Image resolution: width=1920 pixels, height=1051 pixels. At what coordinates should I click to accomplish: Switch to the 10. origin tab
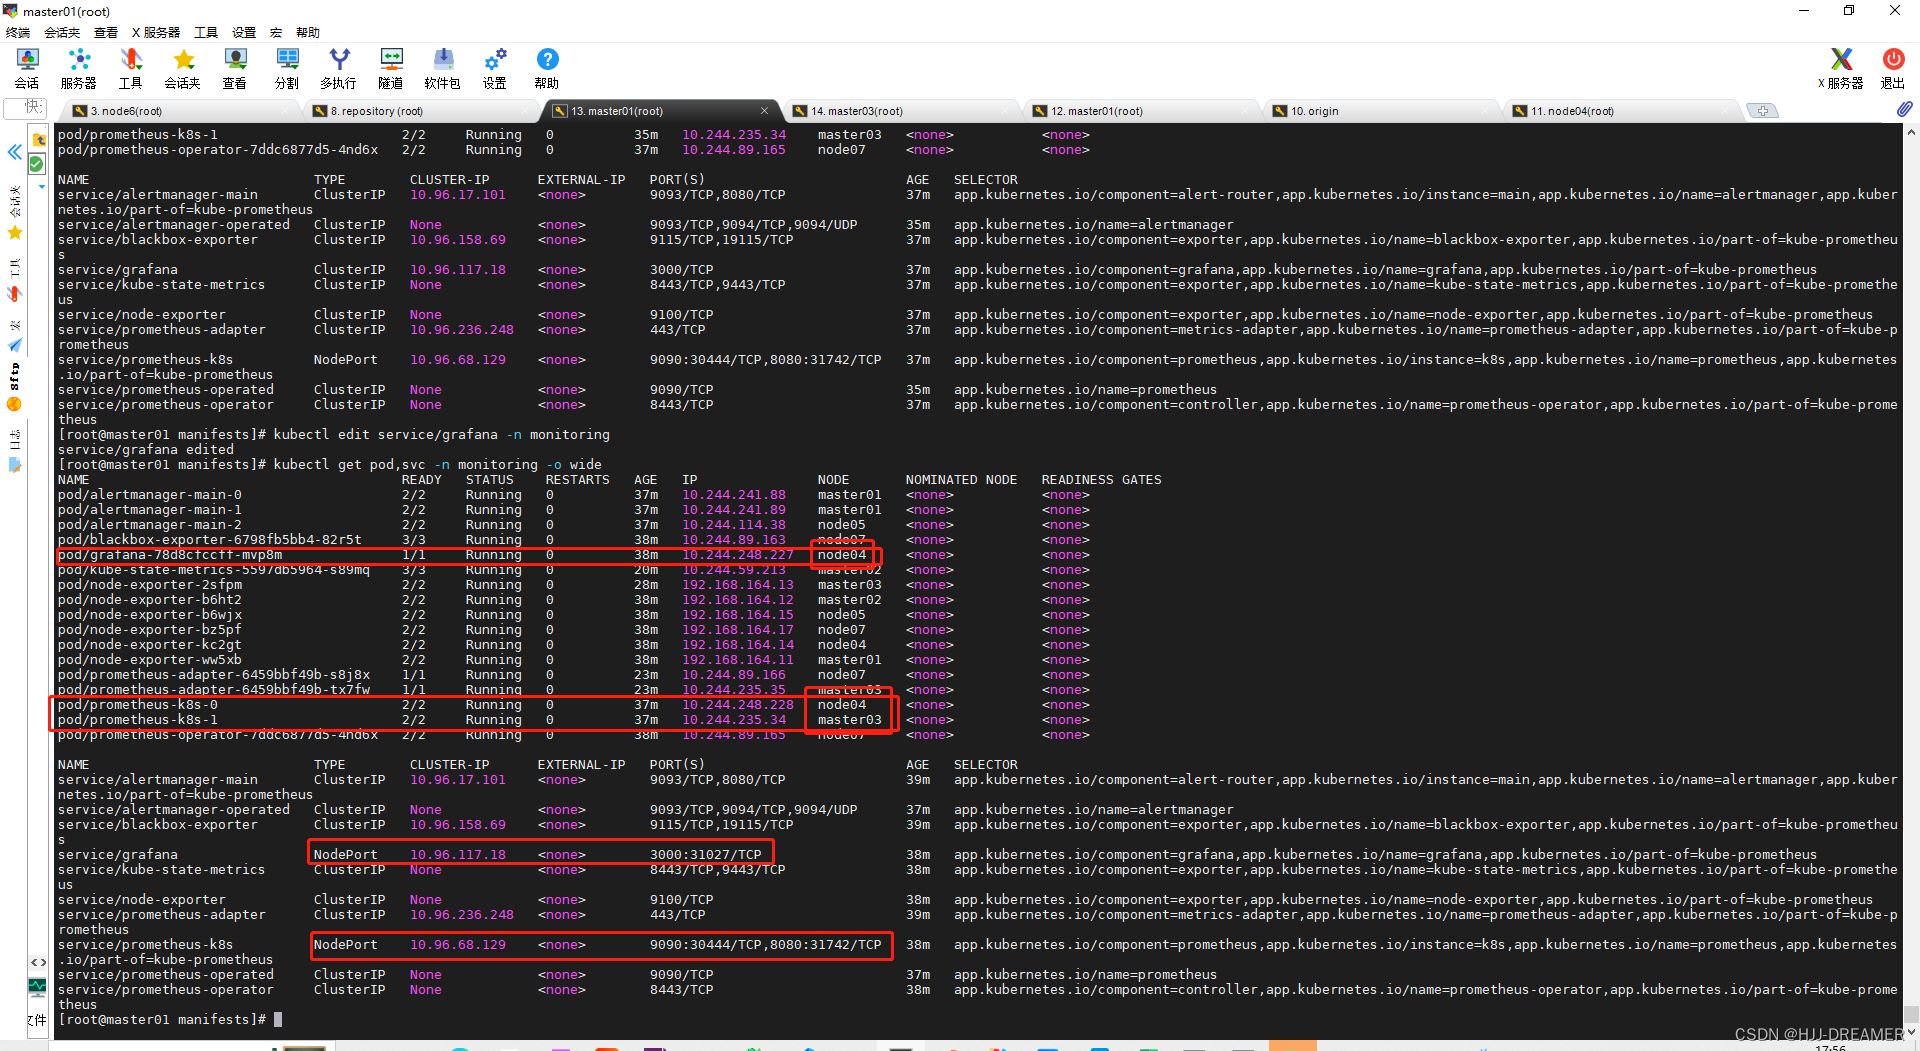pos(1314,111)
